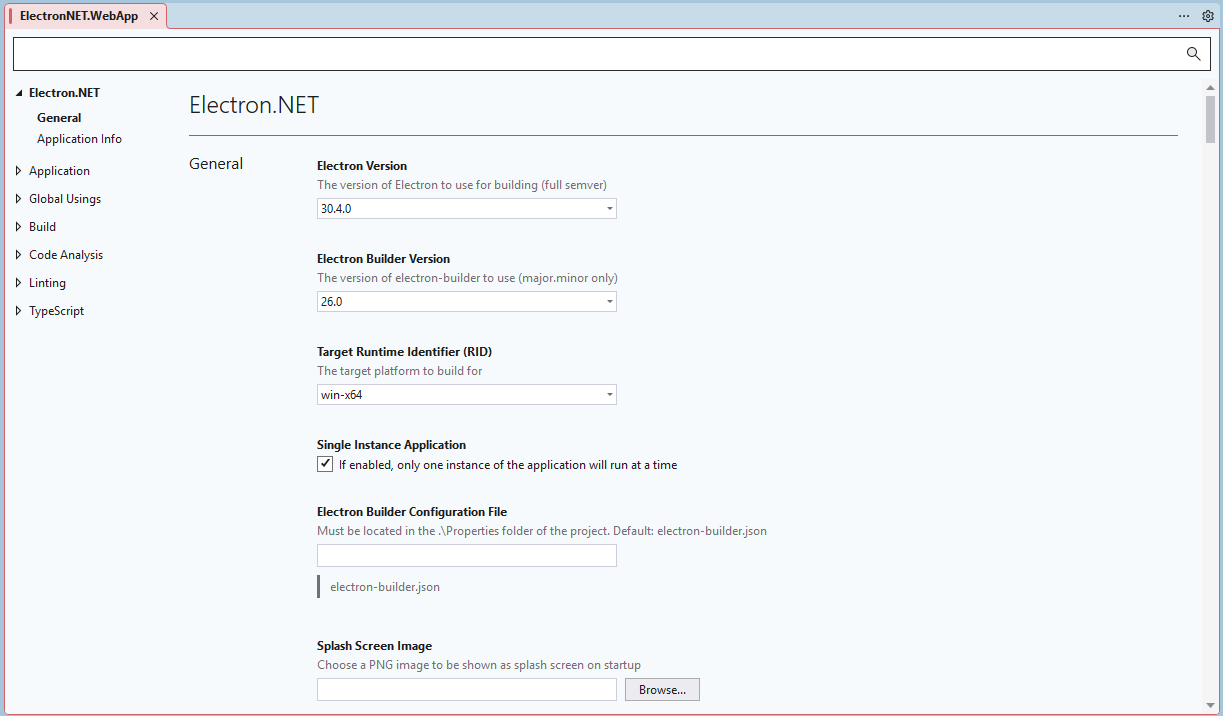Collapse the Electron.NET section
The width and height of the screenshot is (1223, 716).
18,92
